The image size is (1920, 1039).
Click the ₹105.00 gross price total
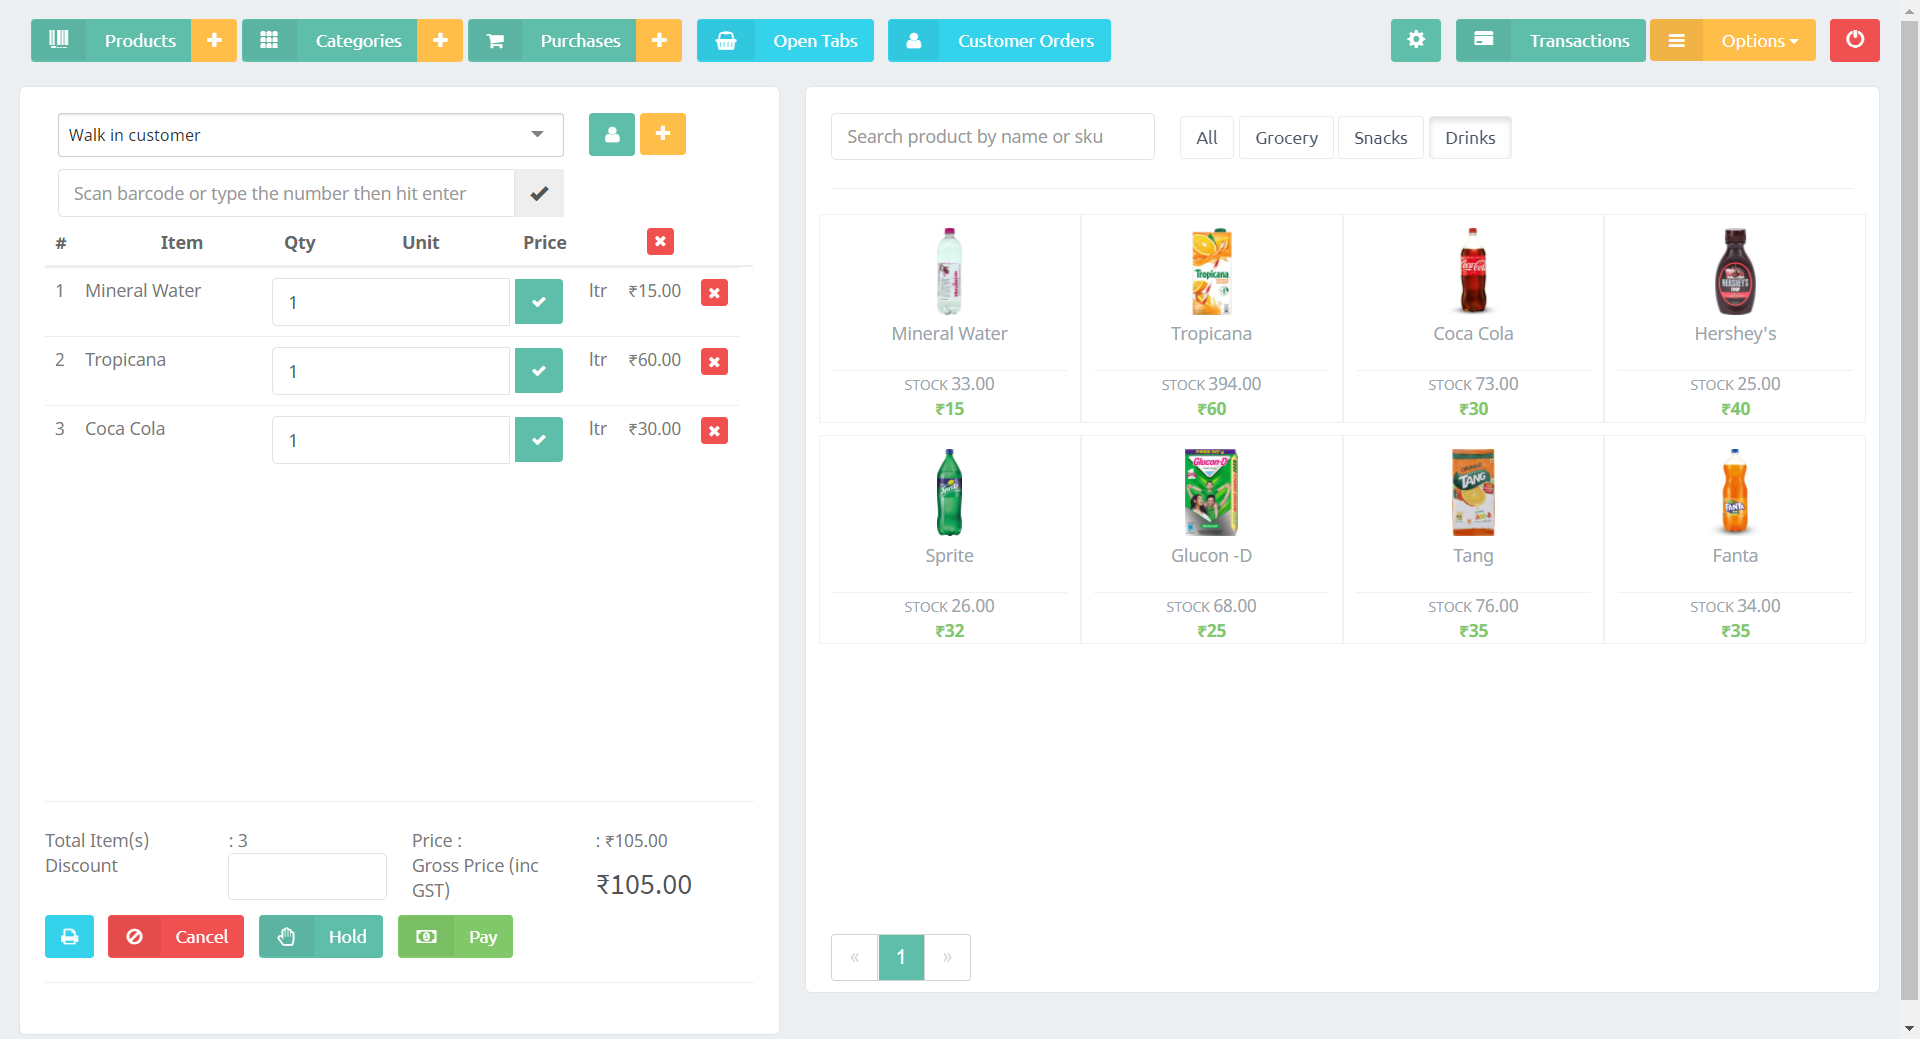click(x=644, y=885)
